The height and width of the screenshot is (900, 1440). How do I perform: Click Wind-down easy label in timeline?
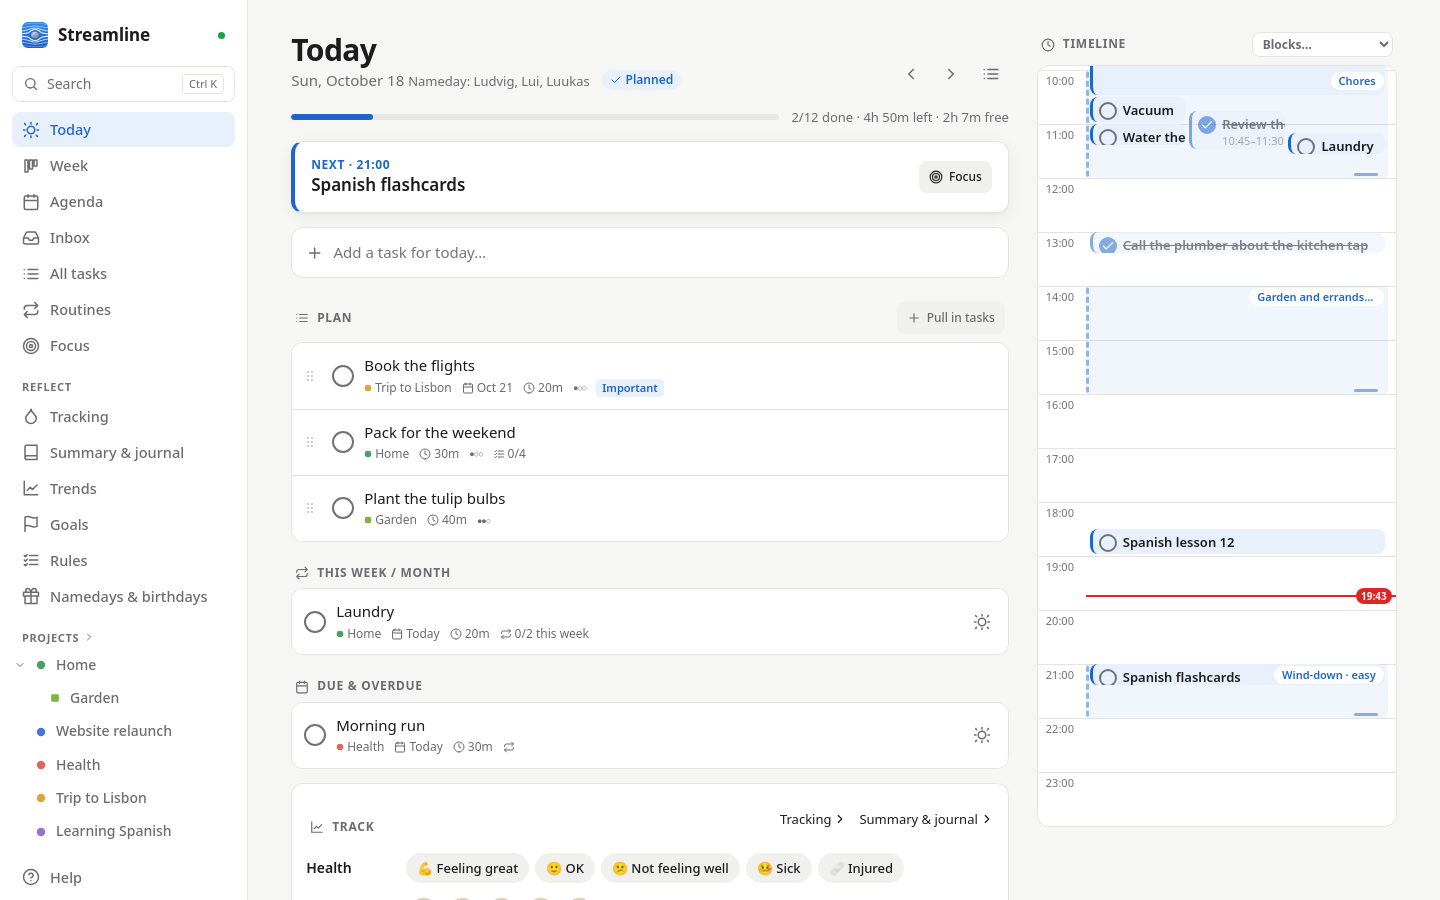tap(1328, 675)
